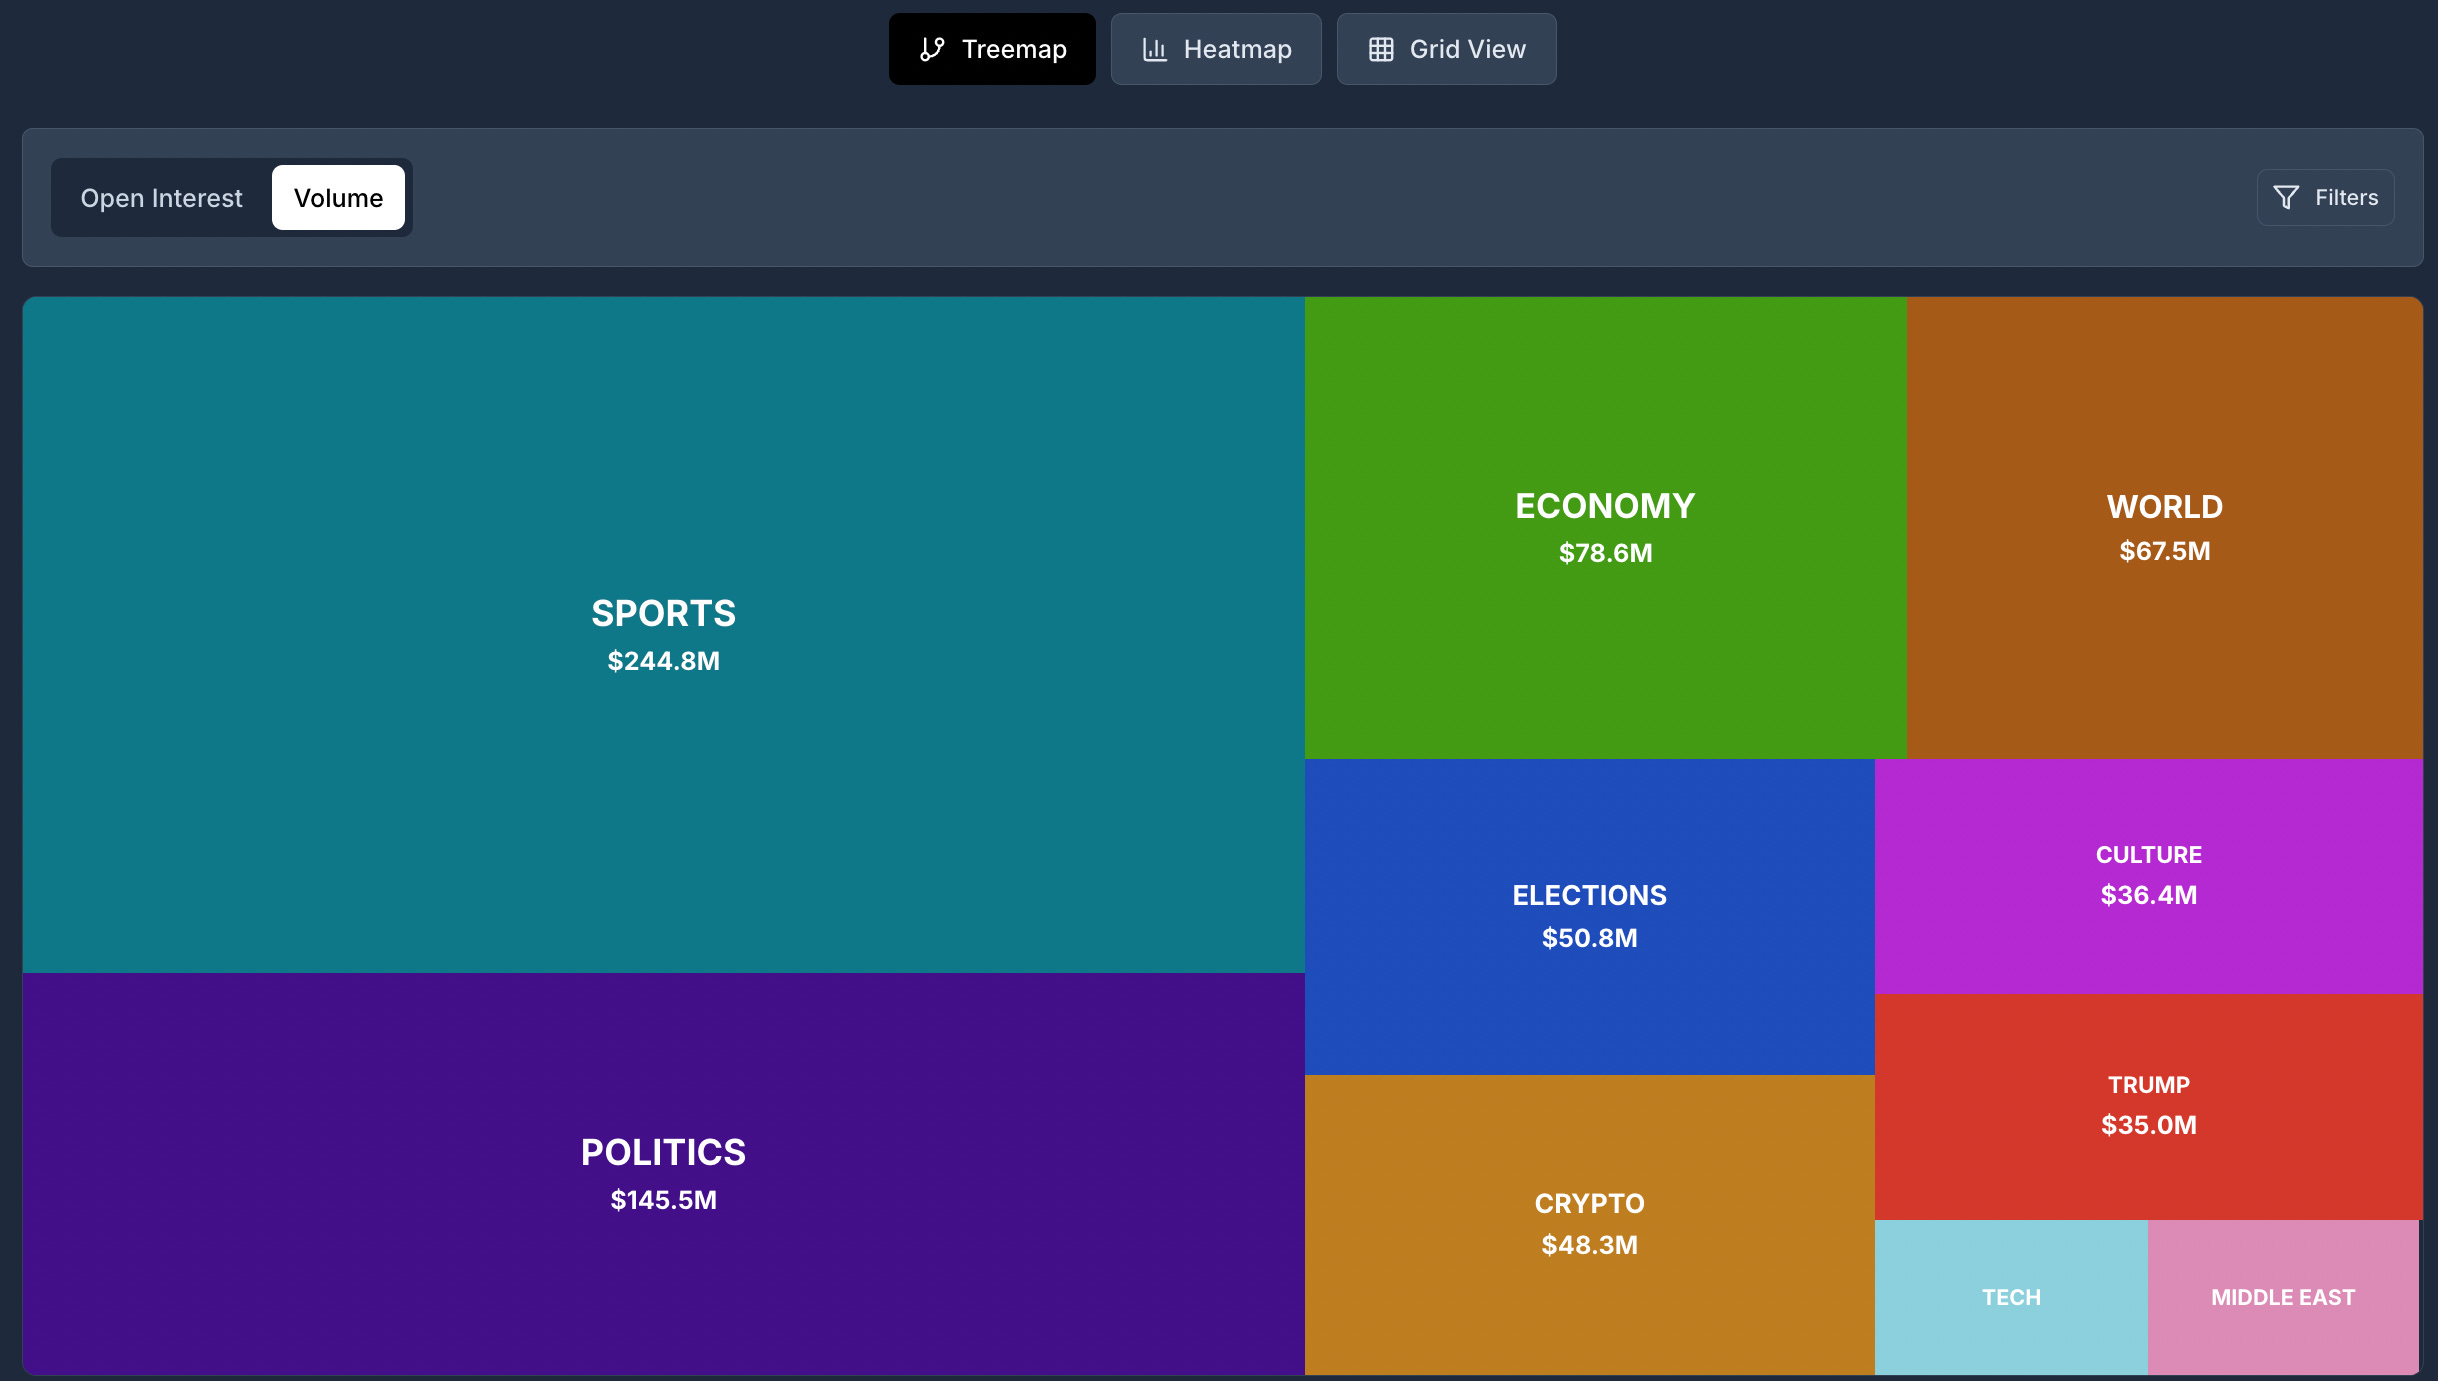Click the magenta Culture $36.4M tile
The height and width of the screenshot is (1381, 2438).
(x=2148, y=875)
